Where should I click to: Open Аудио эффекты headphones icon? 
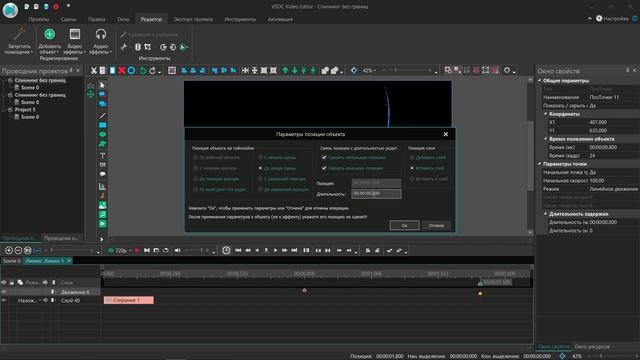[100, 34]
